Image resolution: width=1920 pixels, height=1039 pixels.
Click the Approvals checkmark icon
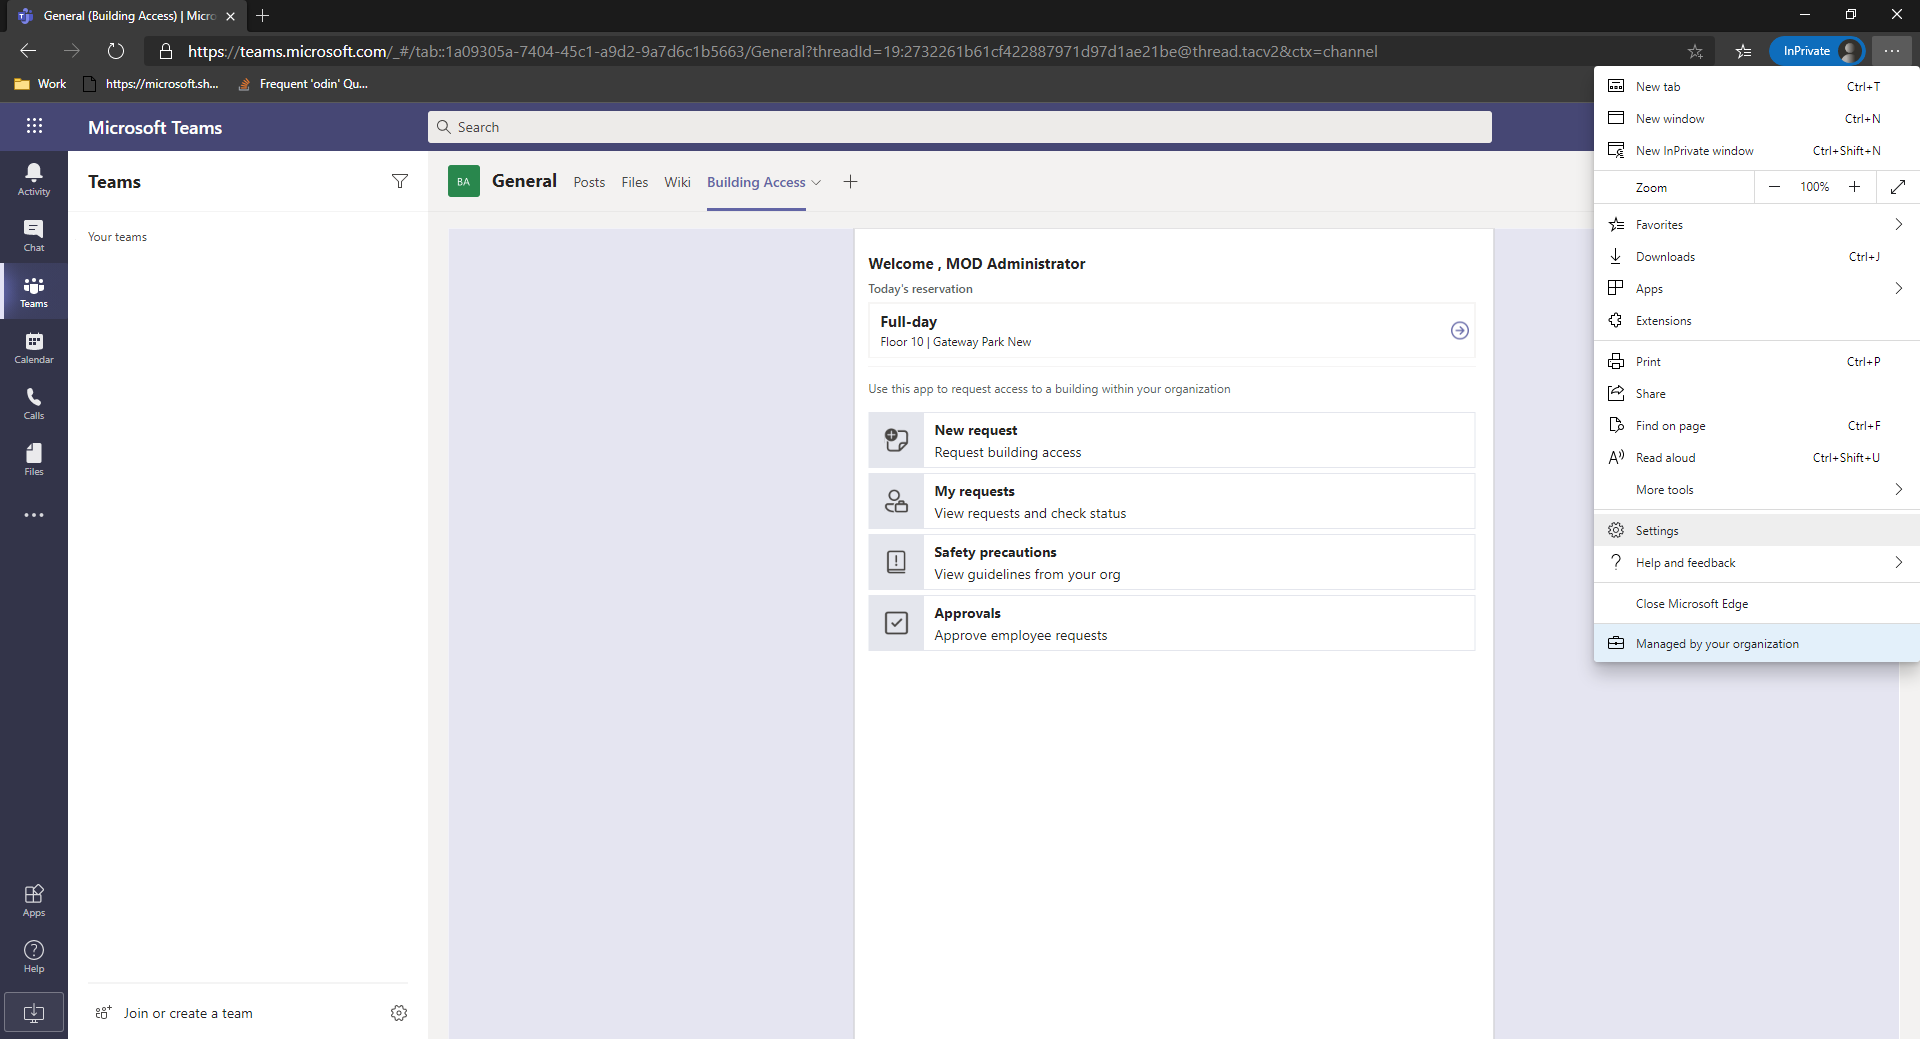(896, 623)
